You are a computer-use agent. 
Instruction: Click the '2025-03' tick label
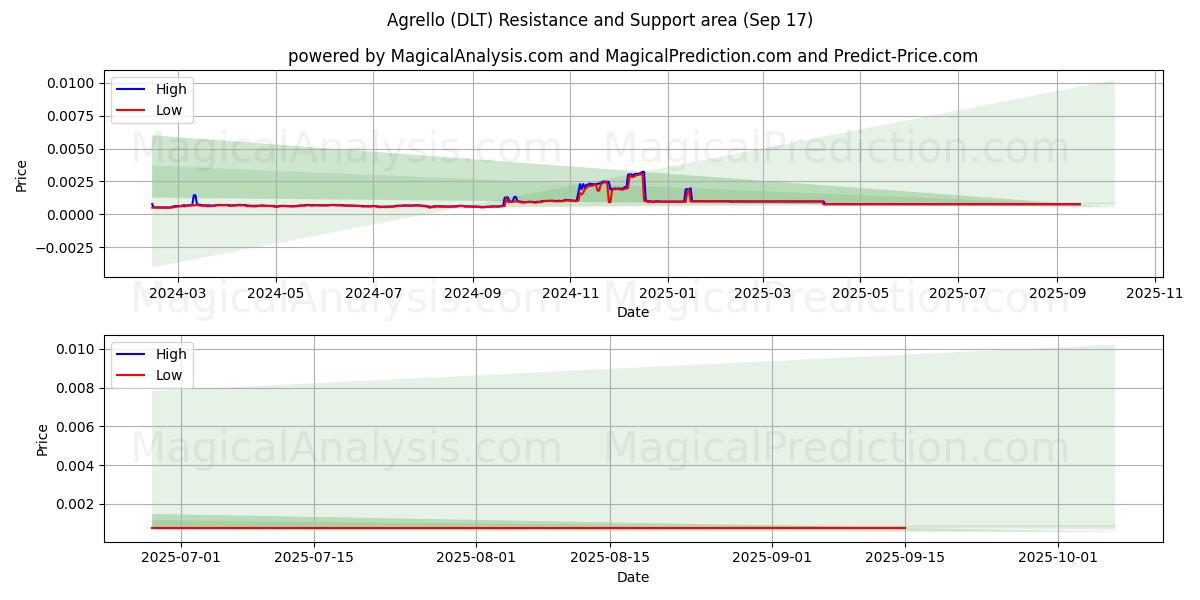pyautogui.click(x=762, y=293)
